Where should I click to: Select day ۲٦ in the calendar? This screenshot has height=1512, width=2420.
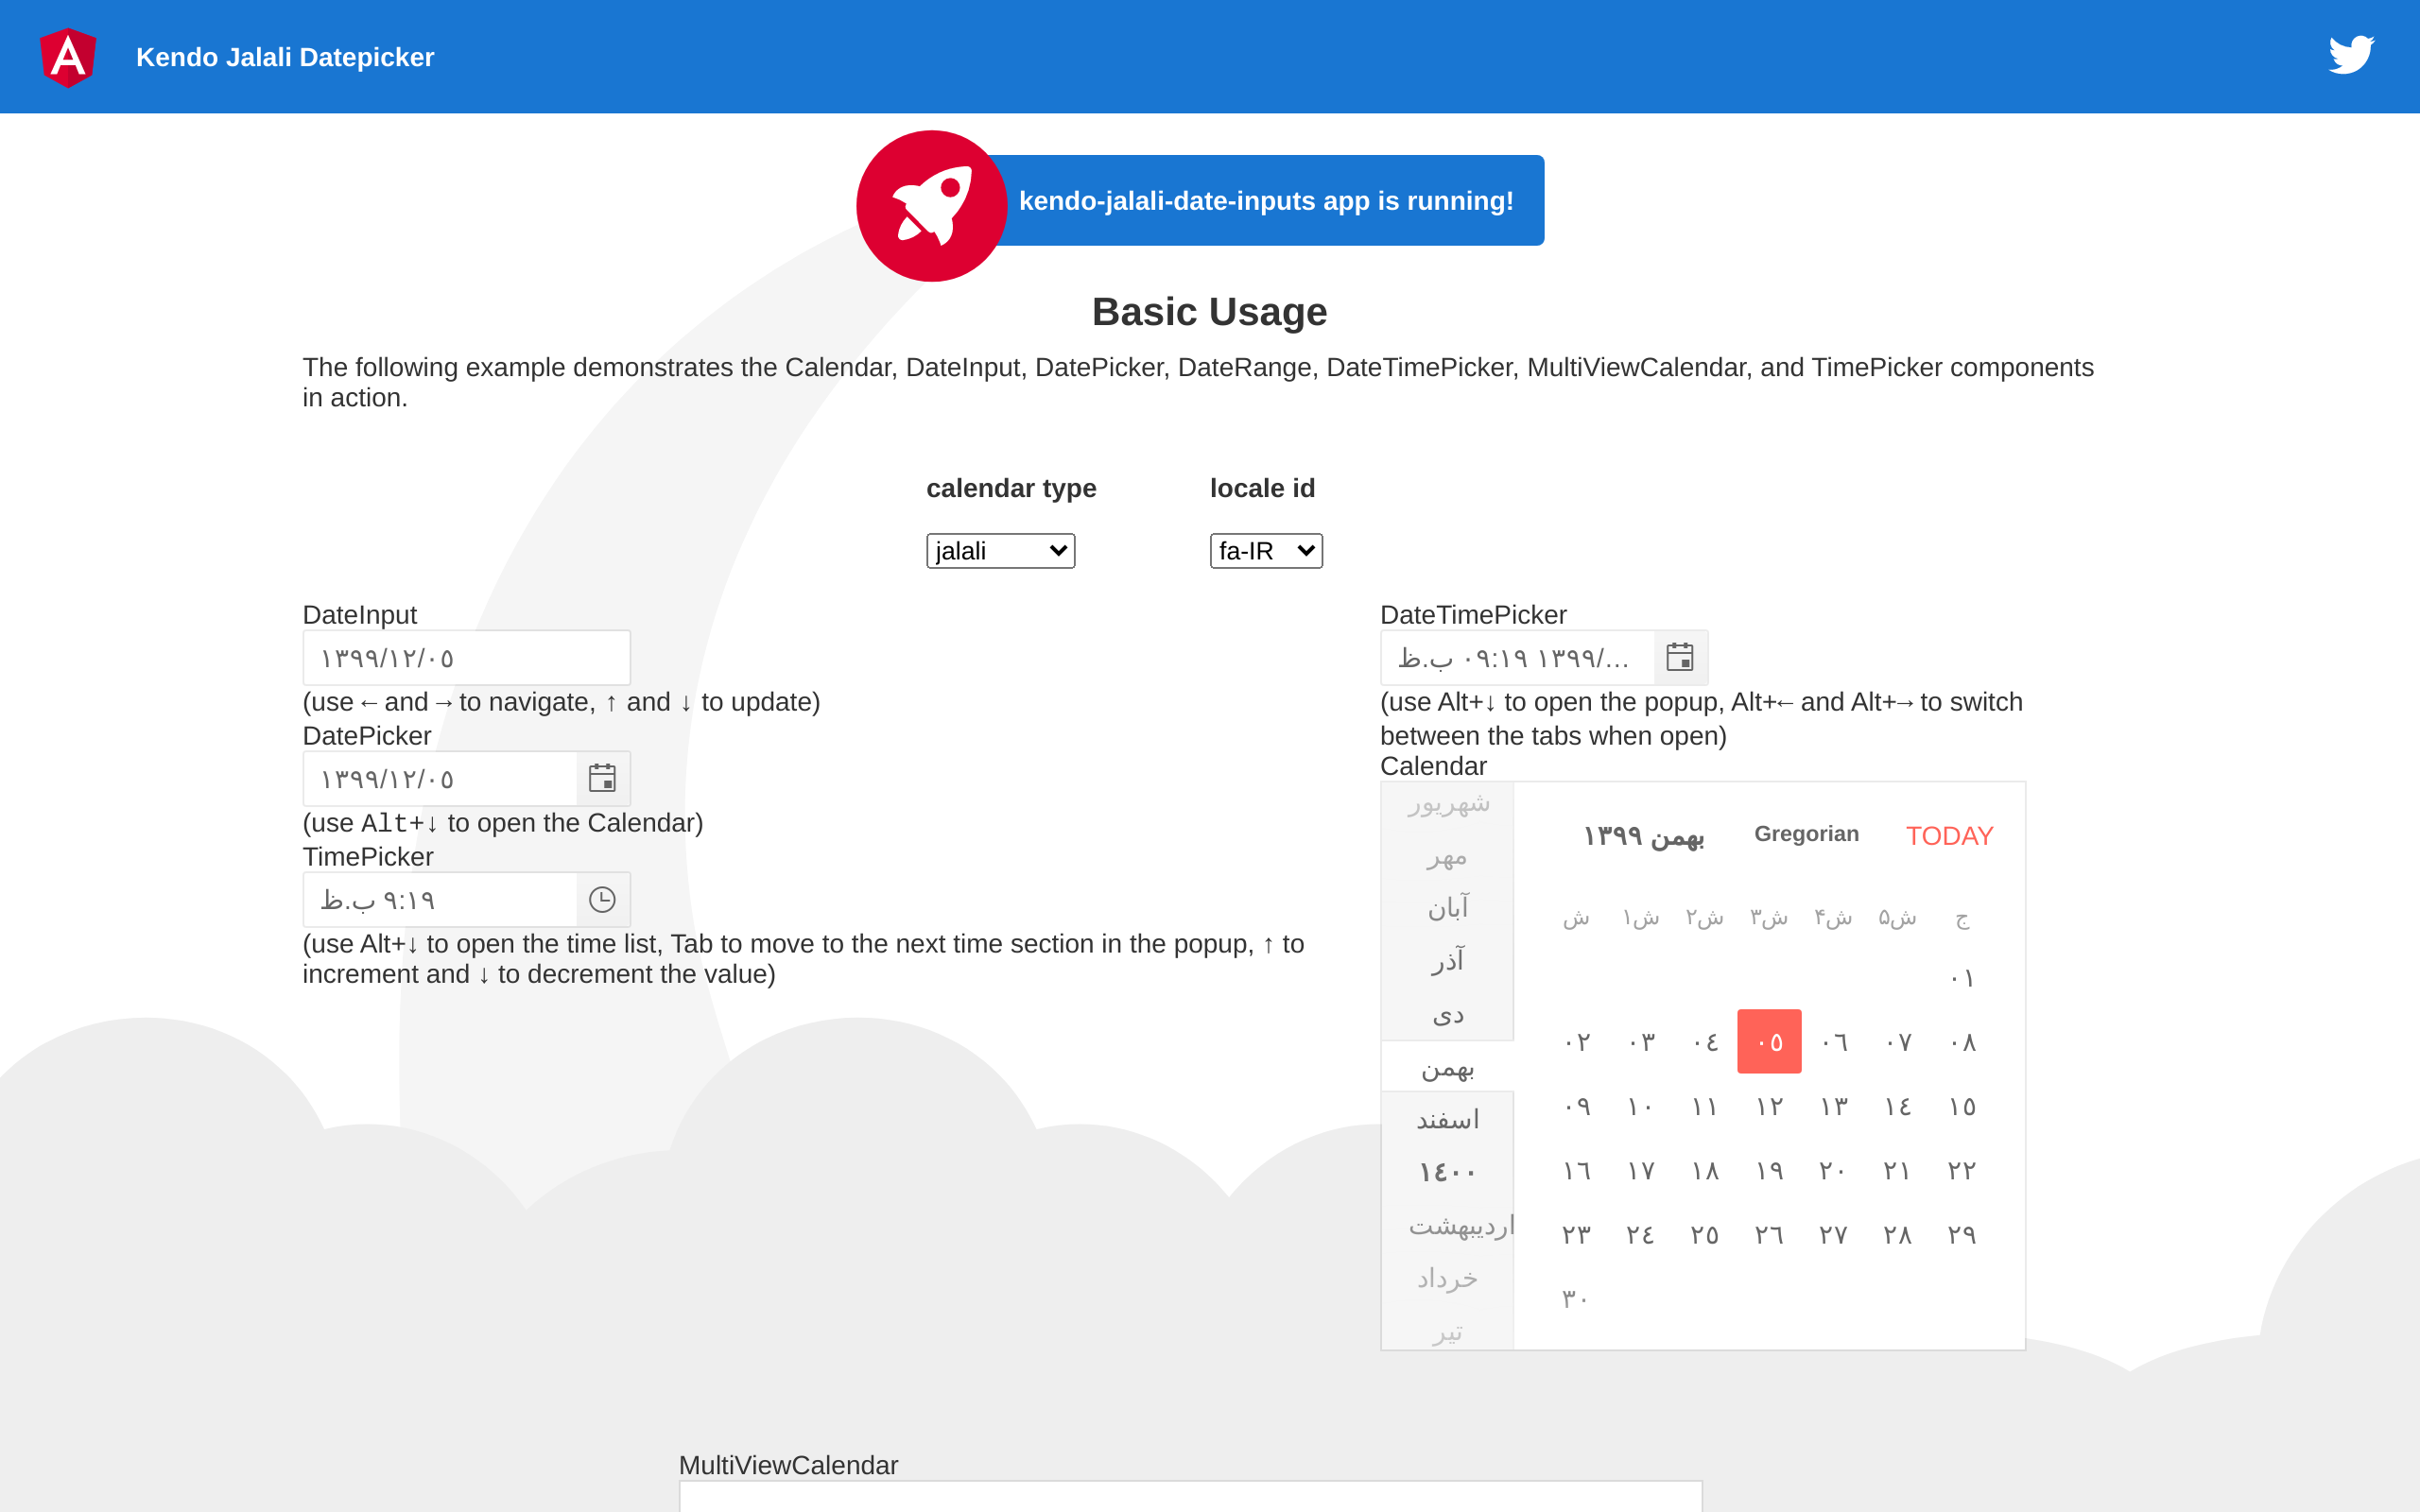tap(1769, 1234)
